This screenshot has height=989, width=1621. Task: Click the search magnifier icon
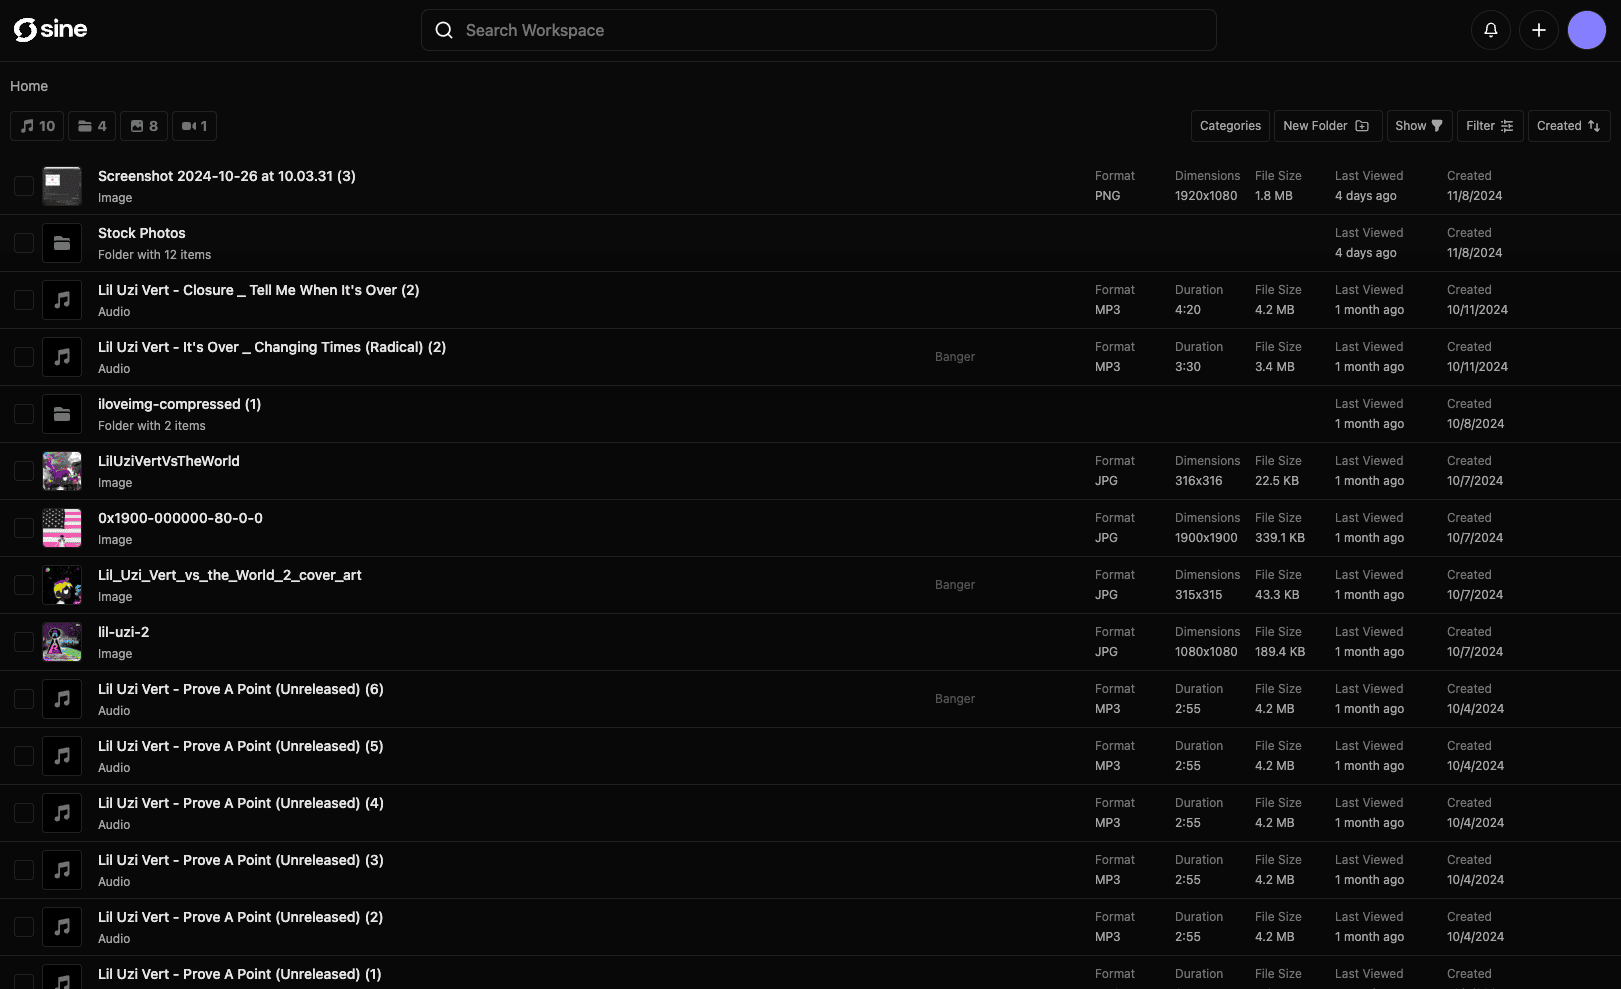[444, 30]
